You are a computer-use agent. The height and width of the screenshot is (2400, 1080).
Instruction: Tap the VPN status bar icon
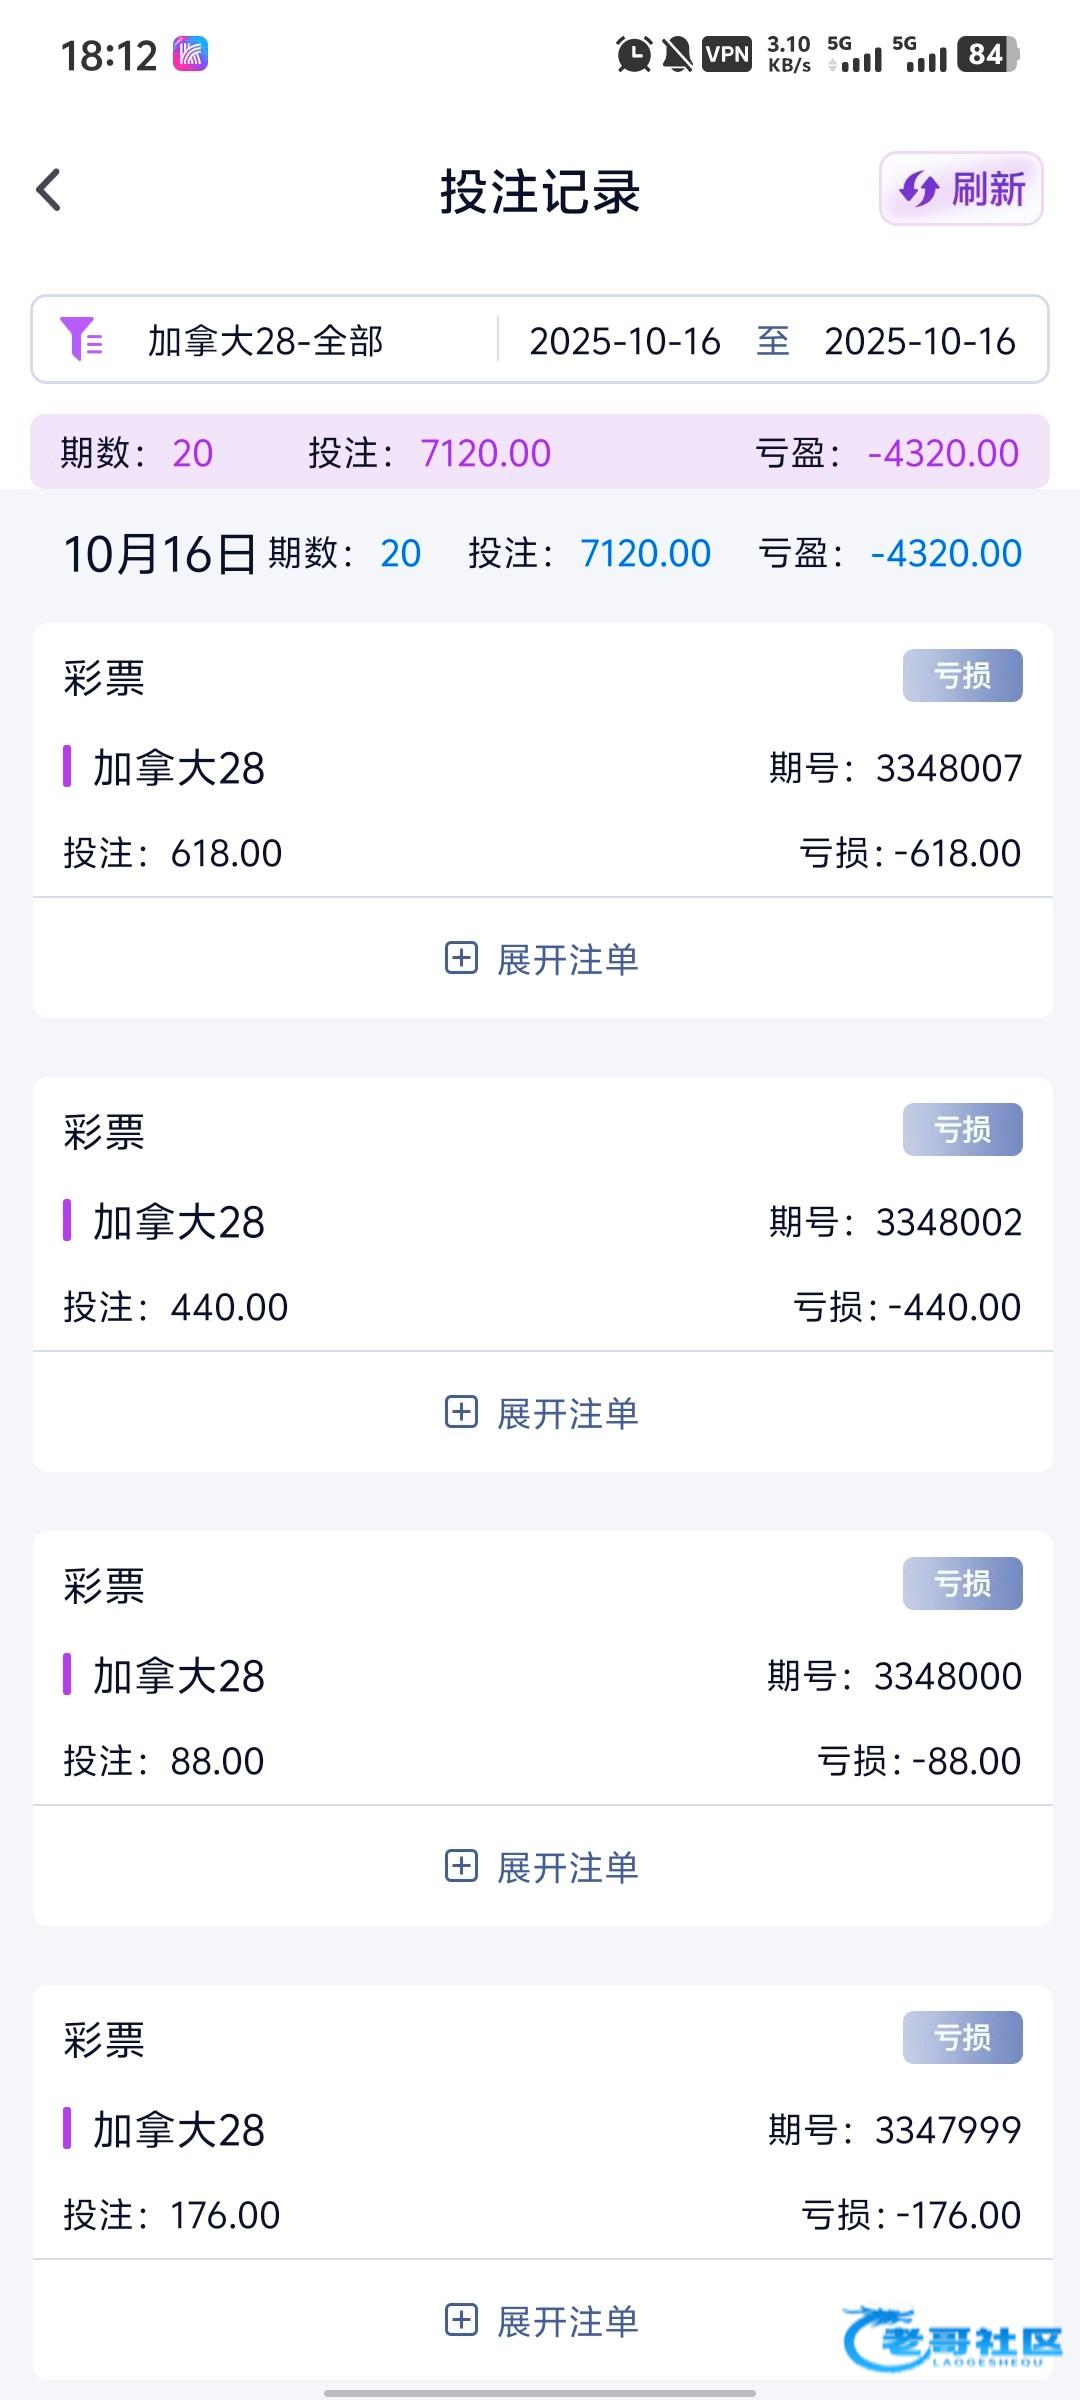pos(727,54)
